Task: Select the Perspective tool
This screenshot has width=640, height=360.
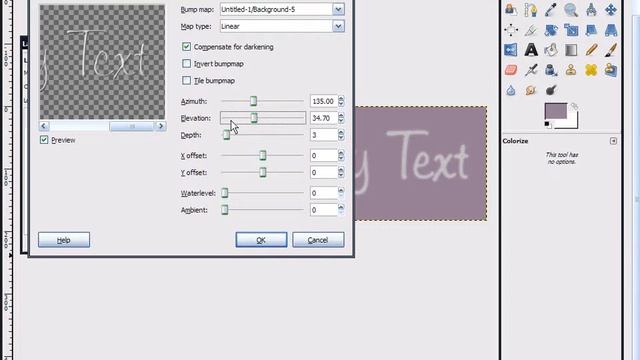Action: [x=611, y=30]
